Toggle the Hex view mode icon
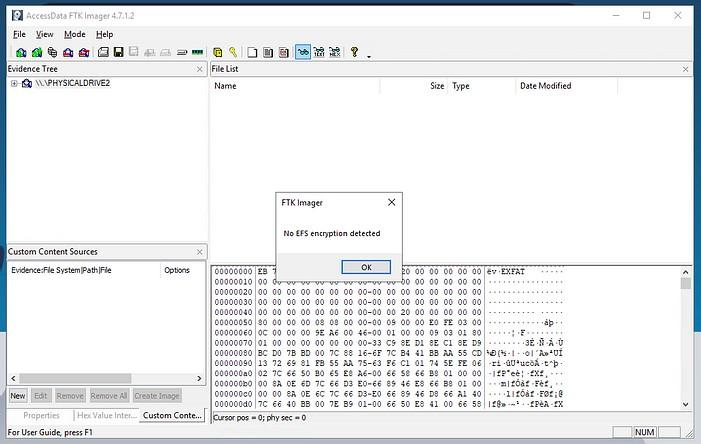701x444 pixels. point(334,52)
